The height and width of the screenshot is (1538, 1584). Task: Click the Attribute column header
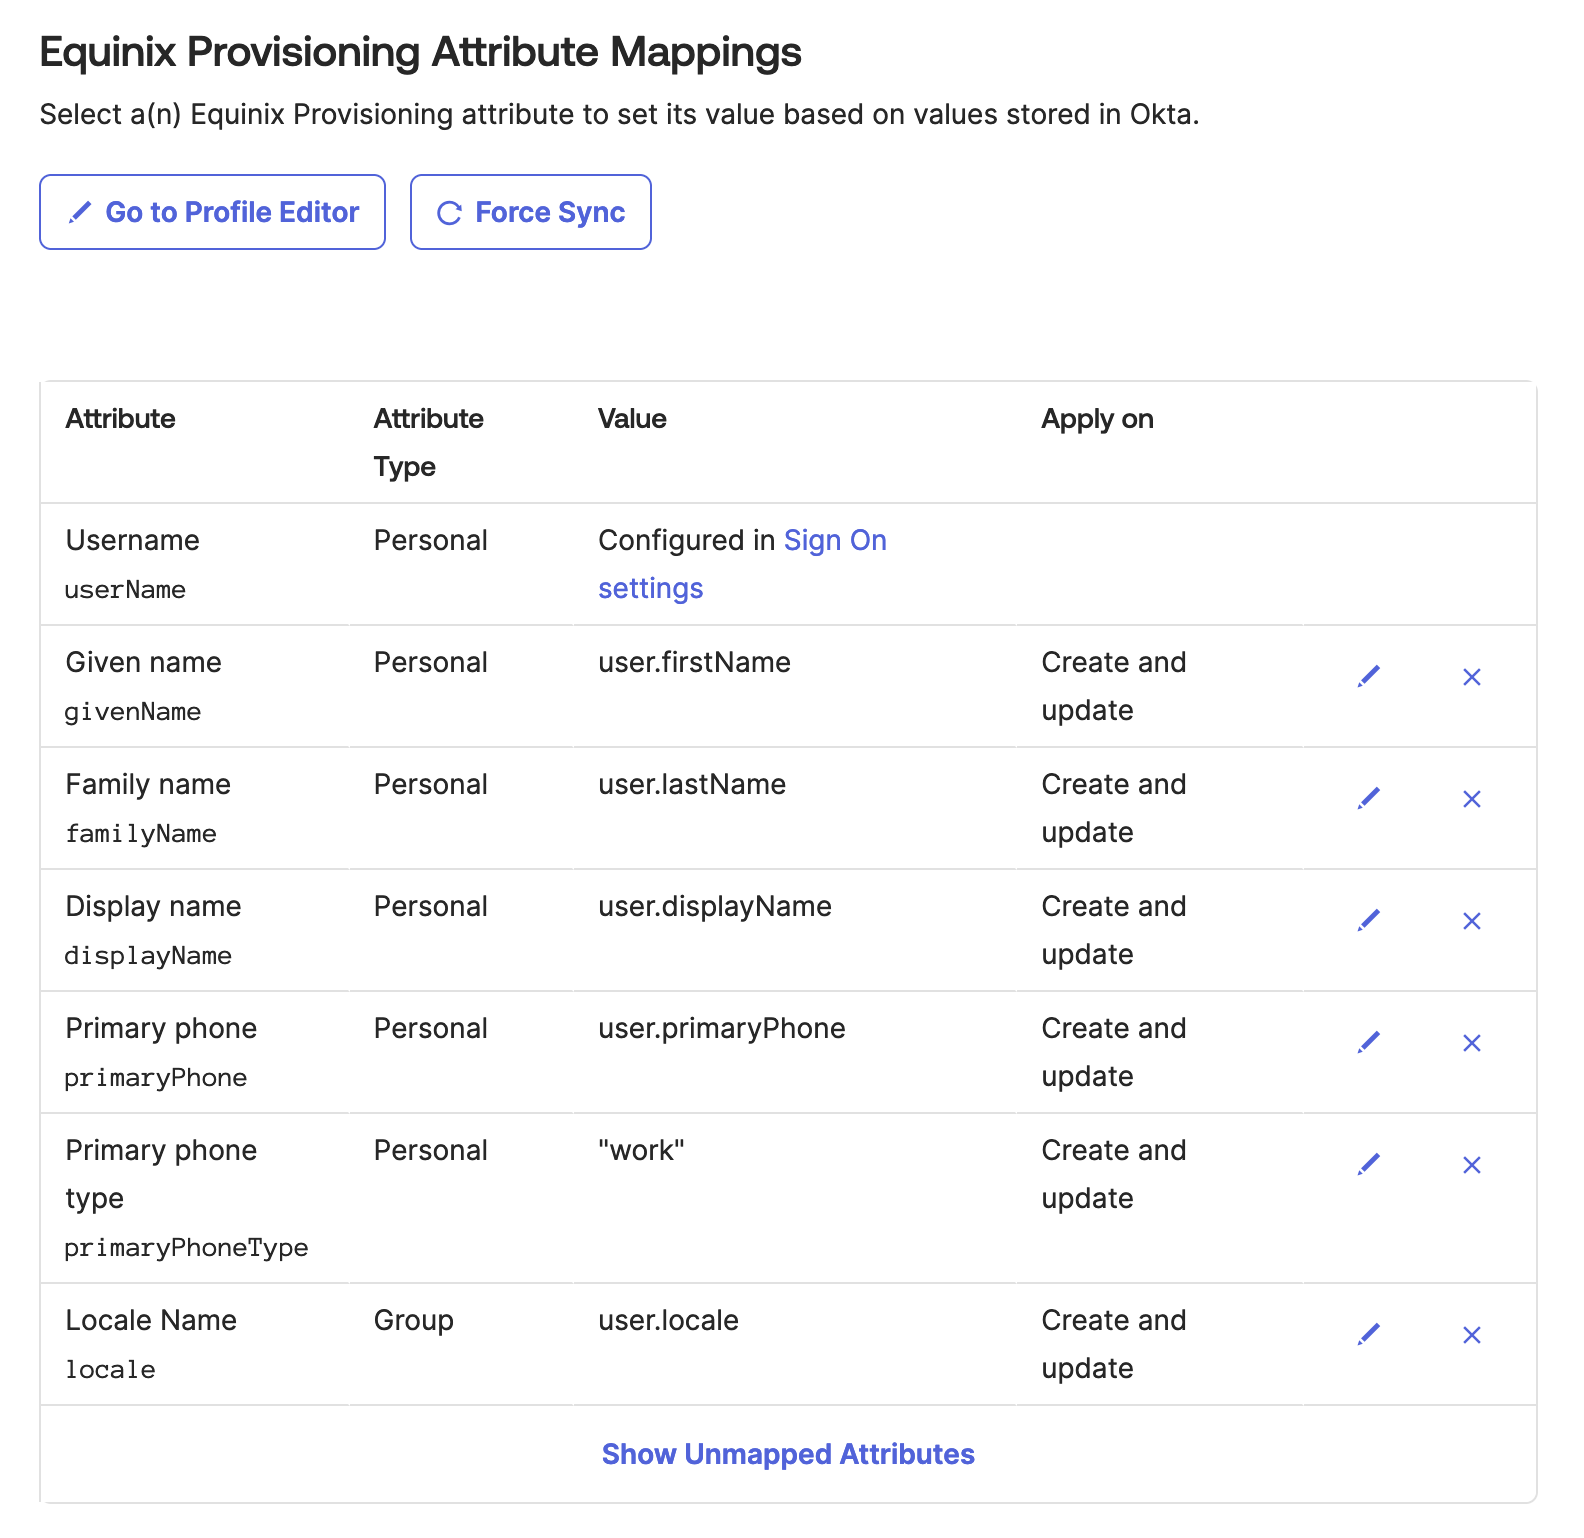tap(120, 418)
